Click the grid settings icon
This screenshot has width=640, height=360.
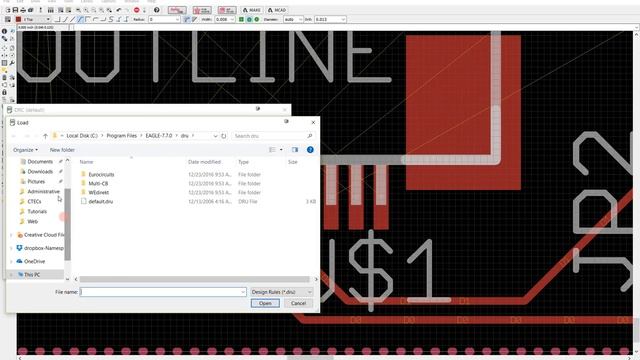(x=8, y=19)
